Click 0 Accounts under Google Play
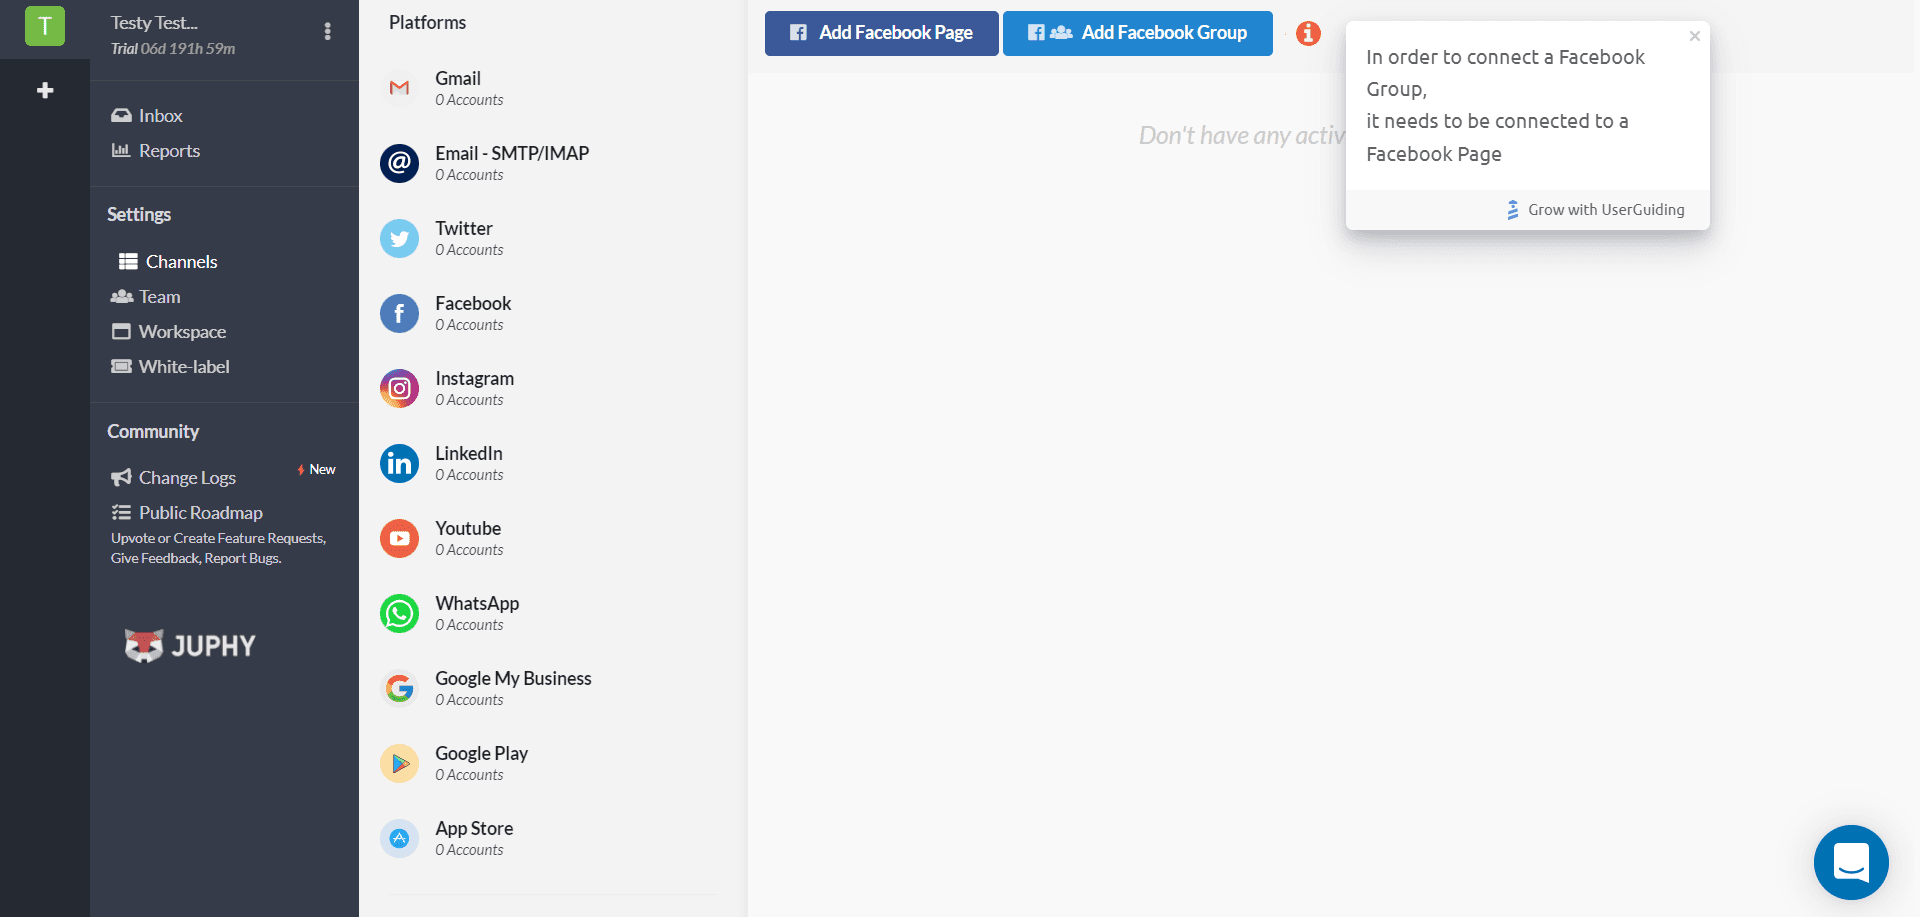Screen dimensions: 1920x917 (x=469, y=775)
